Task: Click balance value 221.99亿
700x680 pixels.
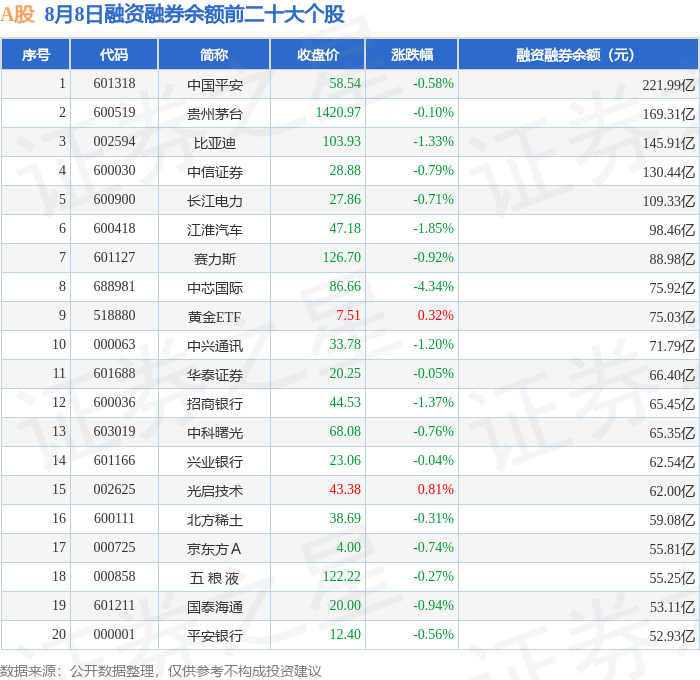Action: [668, 85]
